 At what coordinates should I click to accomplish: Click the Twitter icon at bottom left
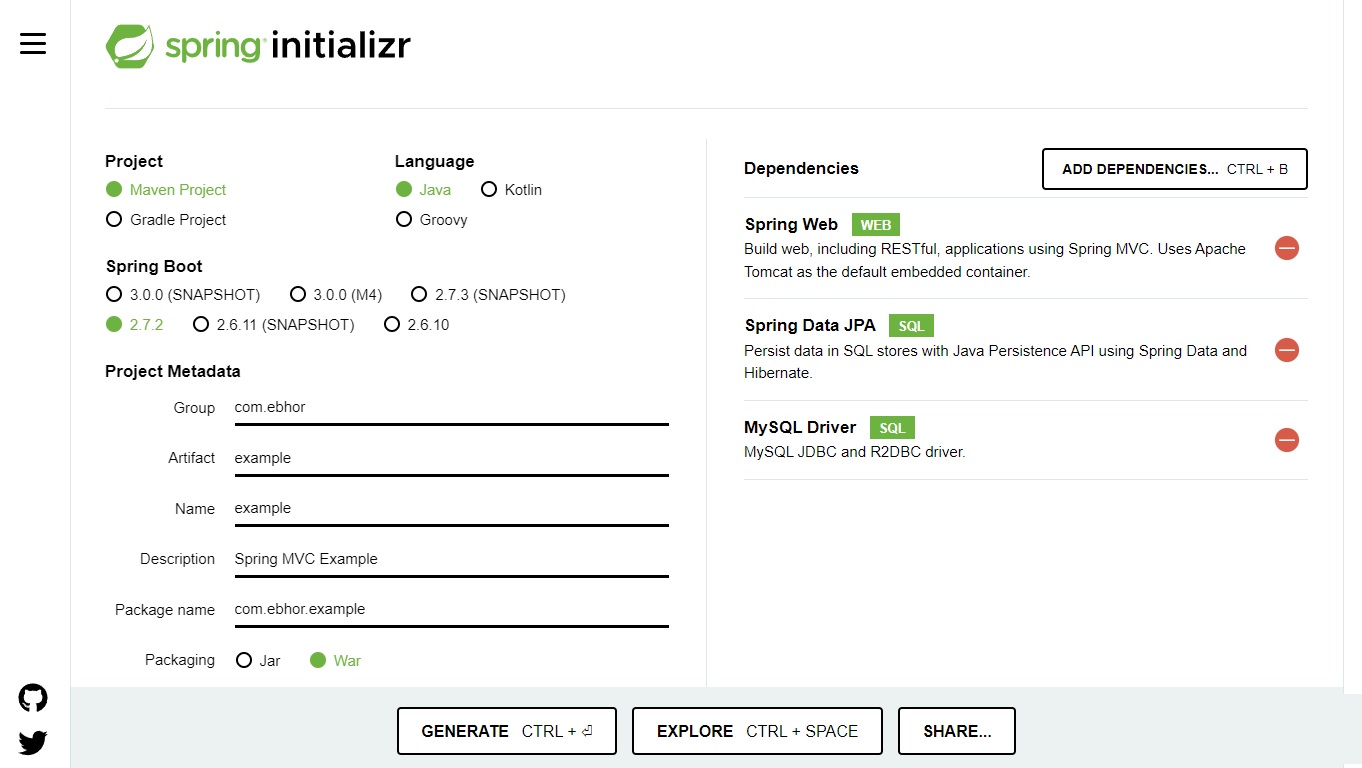pos(32,743)
